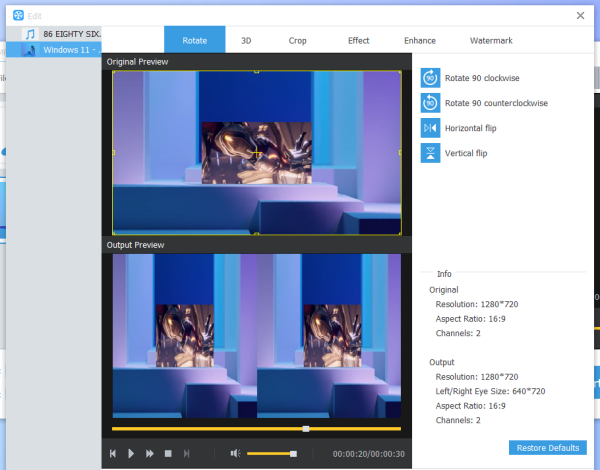600x470 pixels.
Task: Click the Original Preview heading
Action: [x=137, y=62]
